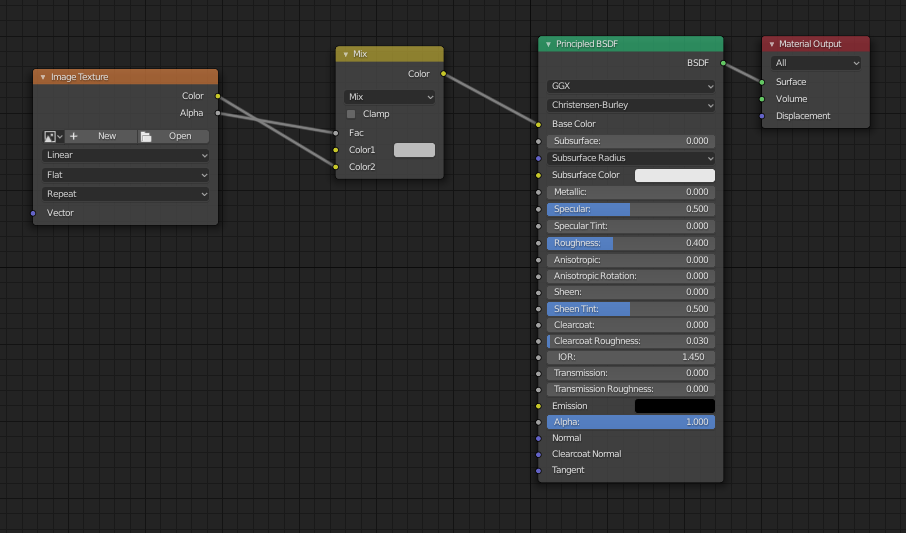Open the Mix blend type dropdown
This screenshot has height=533, width=906.
389,97
